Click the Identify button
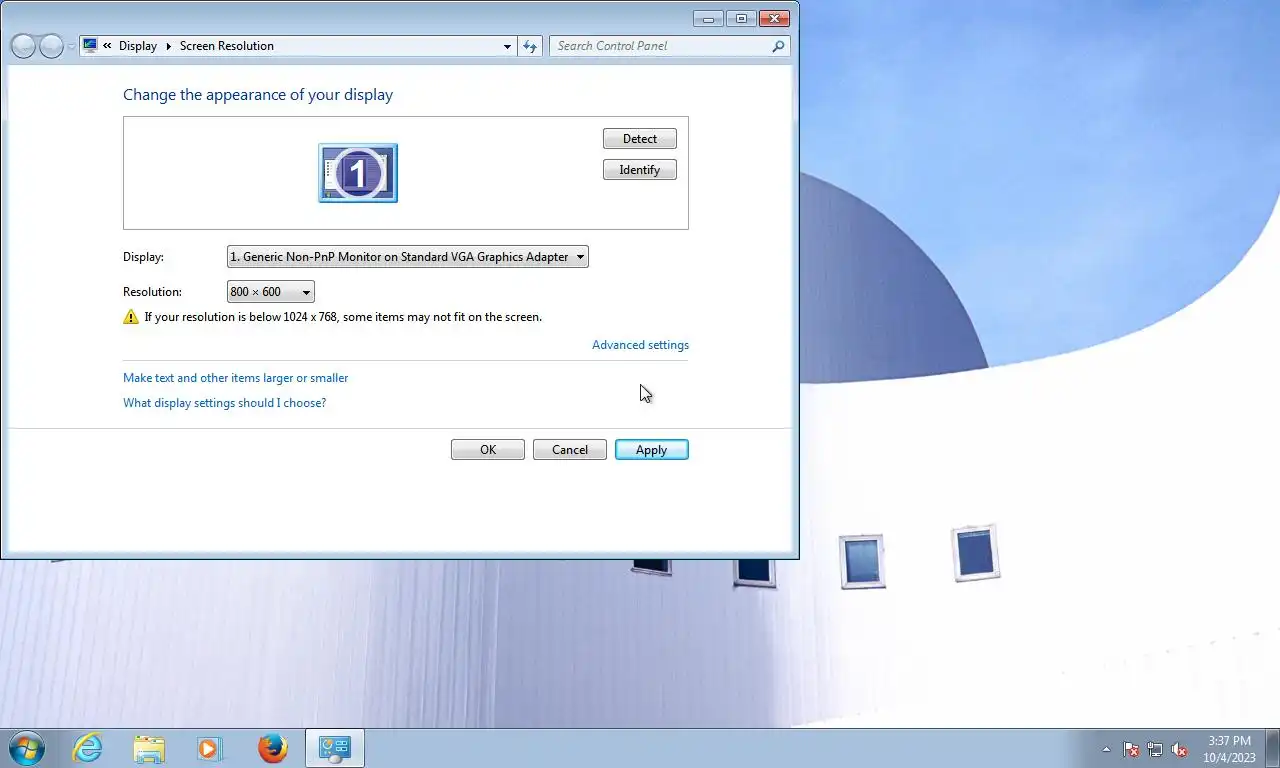This screenshot has width=1280, height=768. (640, 170)
